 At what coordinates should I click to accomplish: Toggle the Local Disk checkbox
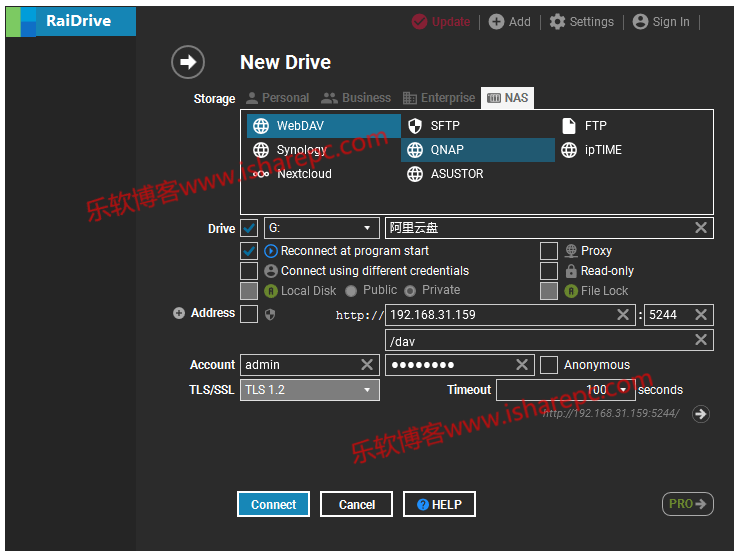(249, 291)
